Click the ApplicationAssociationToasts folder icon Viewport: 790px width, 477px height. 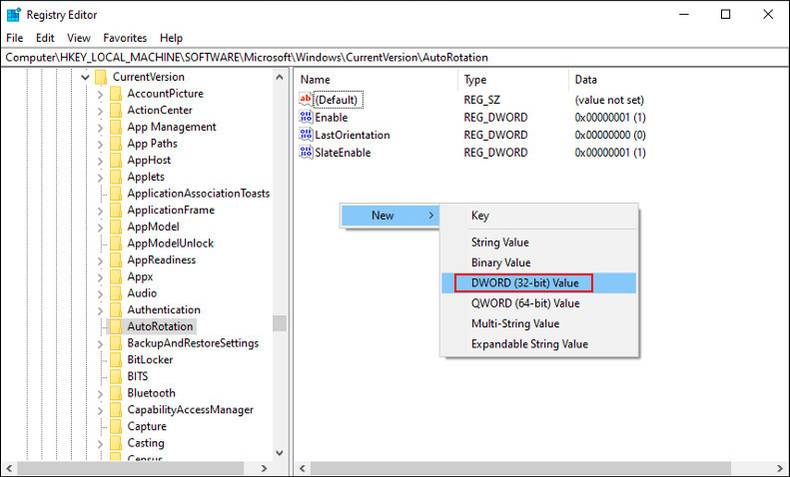click(116, 193)
